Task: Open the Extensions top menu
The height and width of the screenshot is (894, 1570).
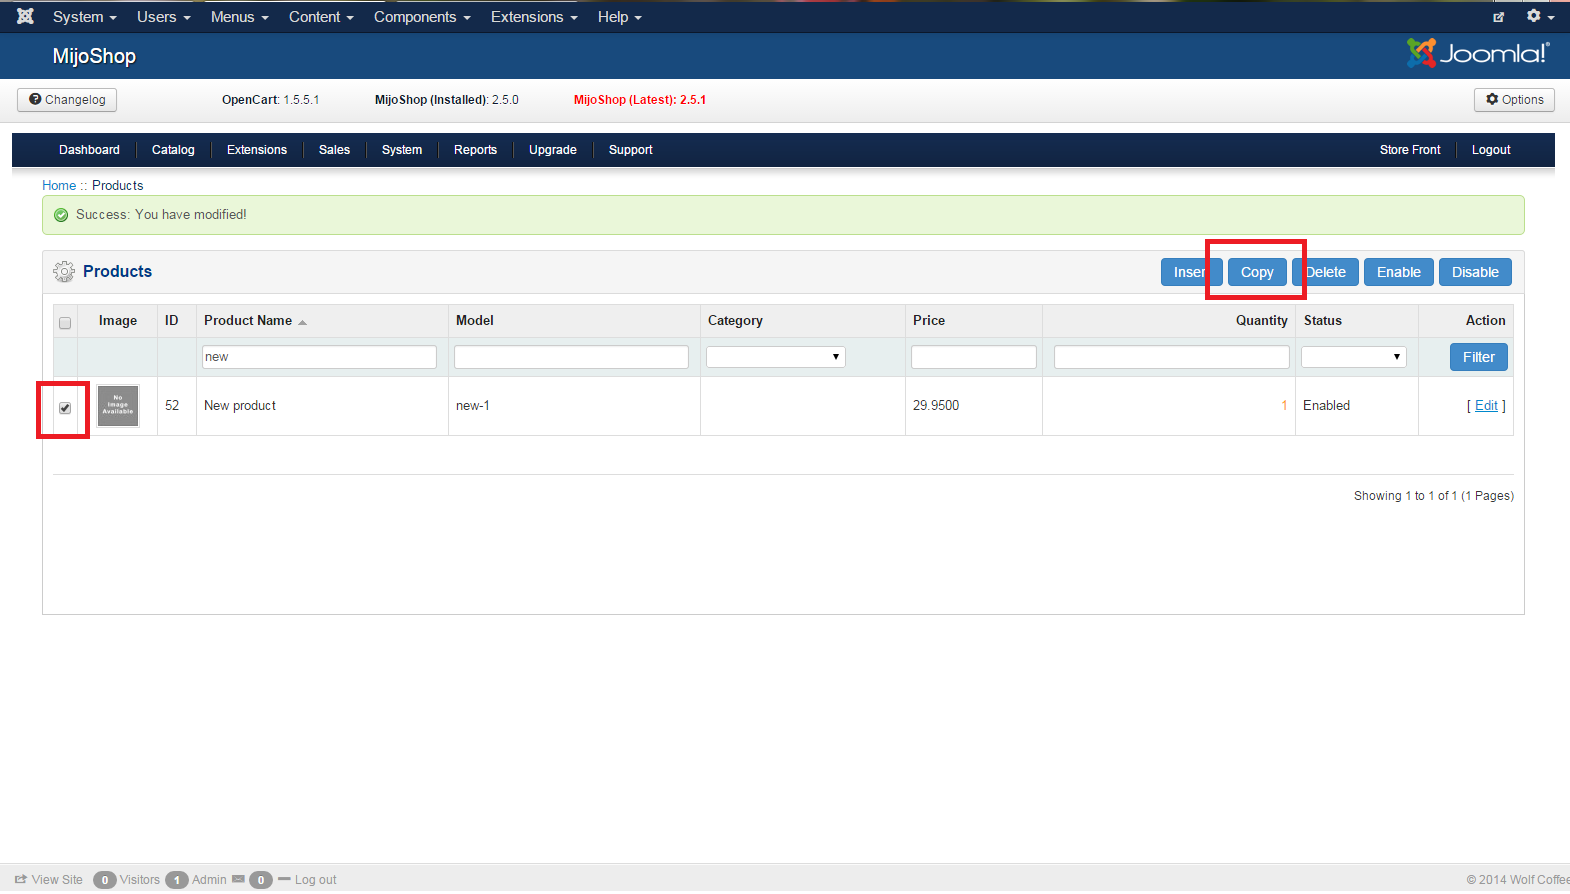Action: [x=534, y=17]
